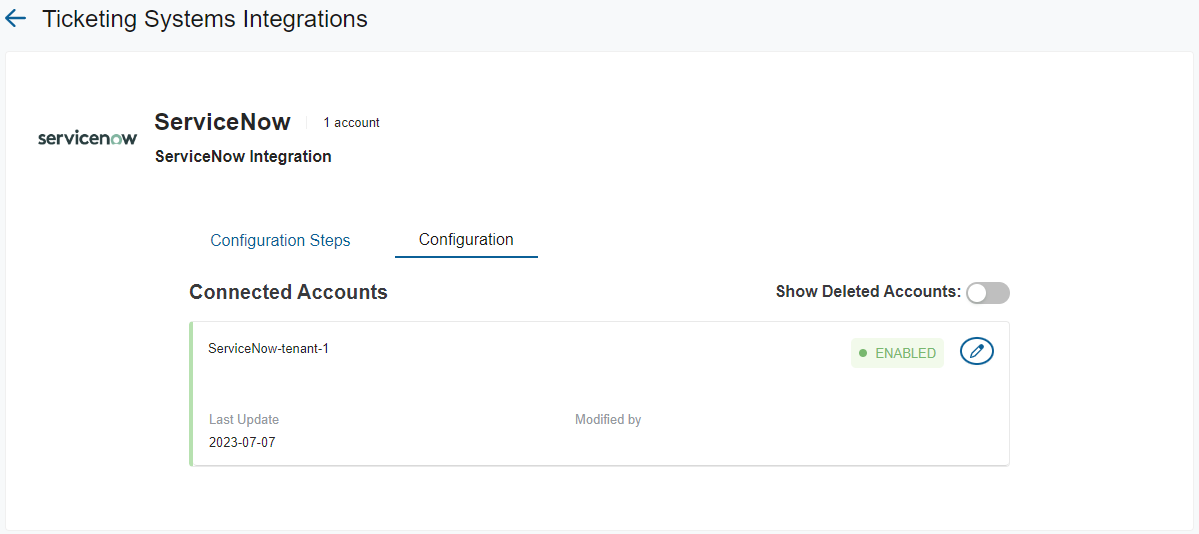Screen dimensions: 1199x534
Task: Click the ServiceNow heading text
Action: [x=222, y=122]
